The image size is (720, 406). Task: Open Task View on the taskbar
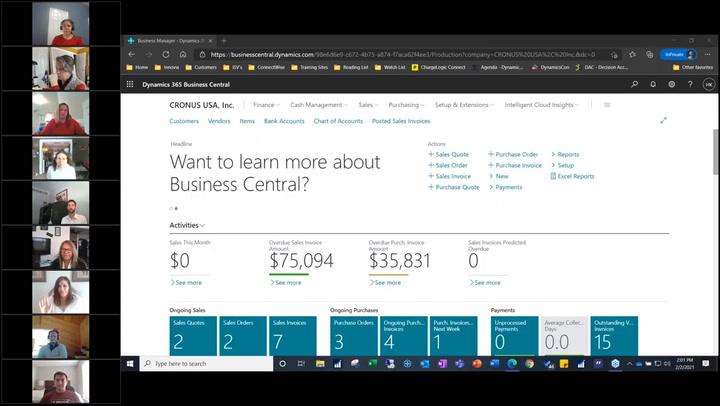coord(301,364)
